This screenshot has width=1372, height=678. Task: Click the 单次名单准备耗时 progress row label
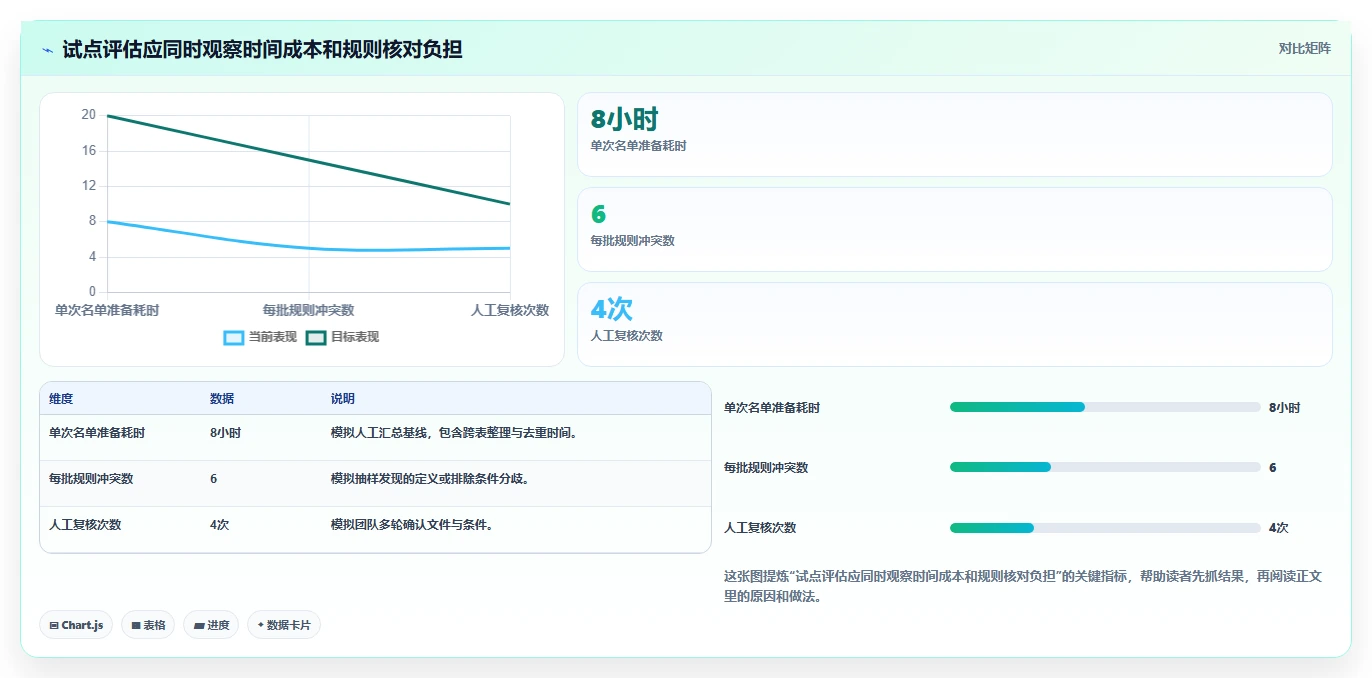[772, 408]
